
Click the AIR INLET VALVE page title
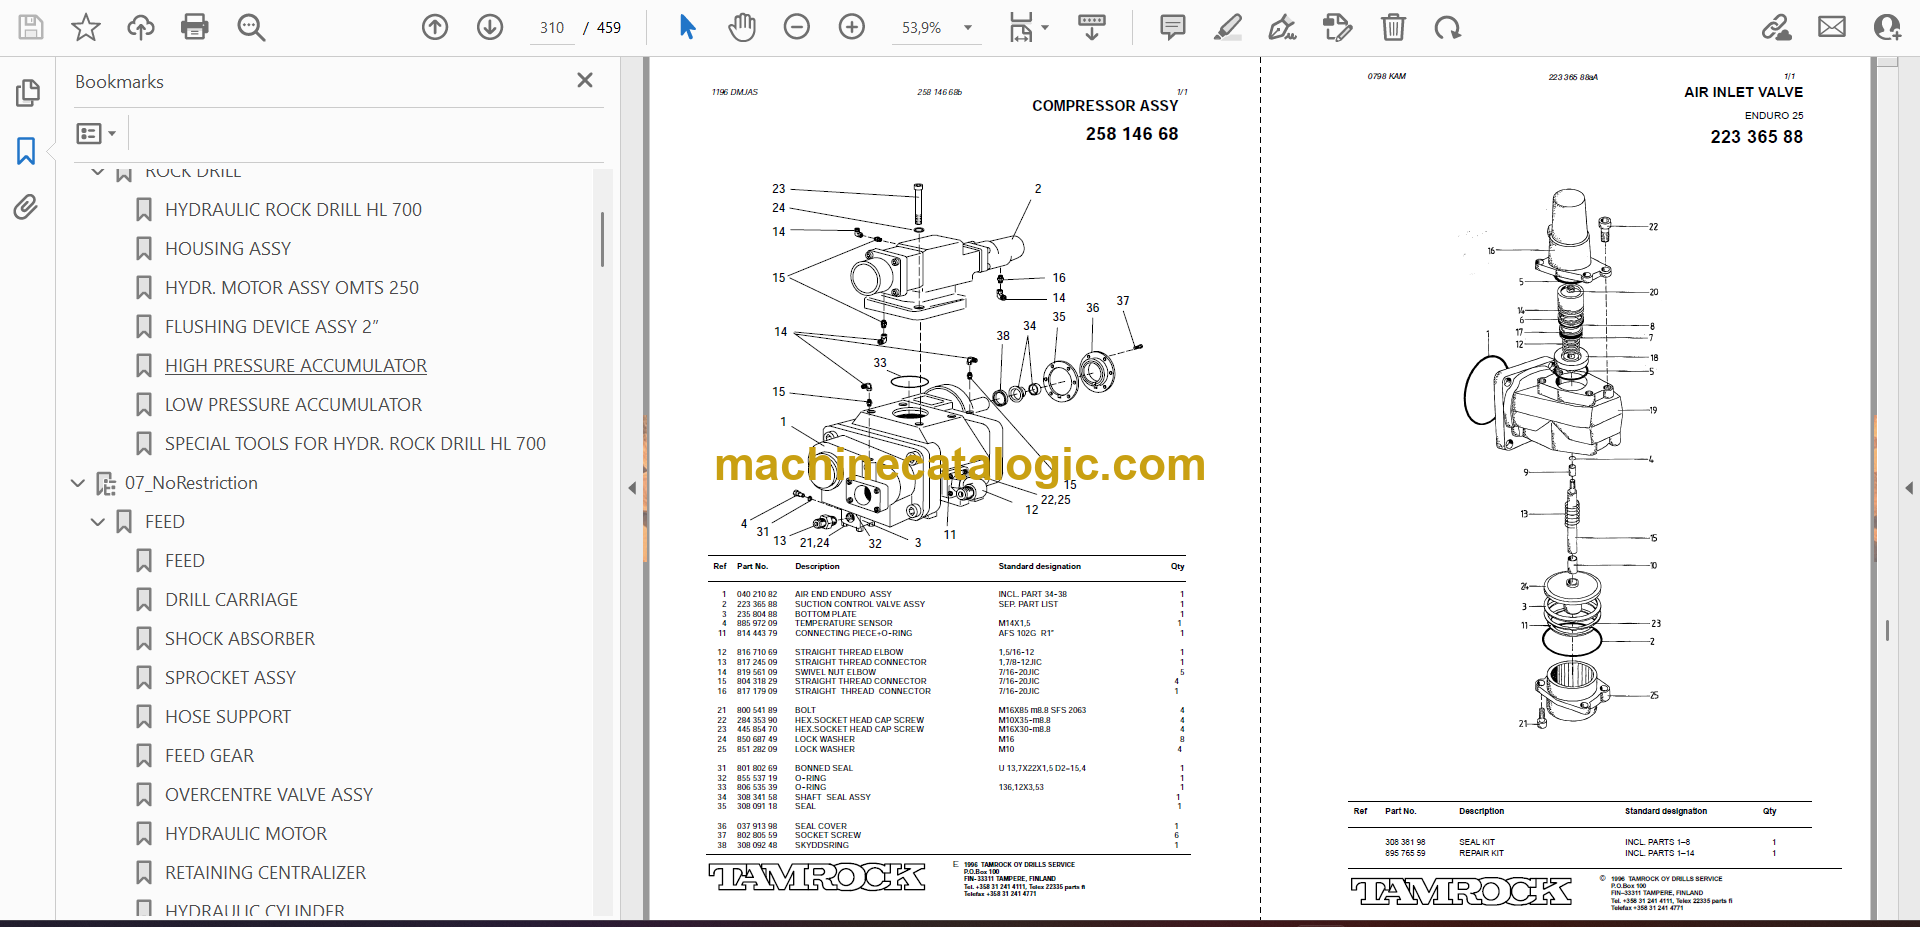tap(1743, 92)
